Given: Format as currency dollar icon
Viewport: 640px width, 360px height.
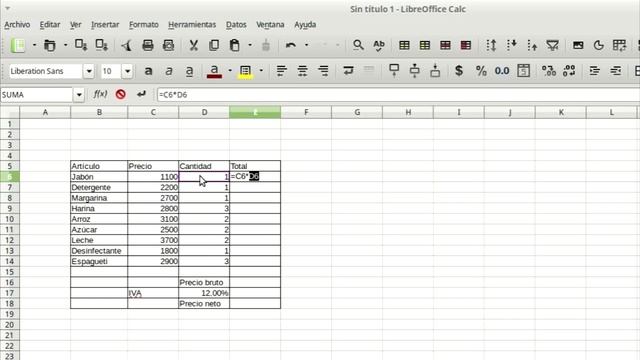Looking at the screenshot, I should pos(459,71).
